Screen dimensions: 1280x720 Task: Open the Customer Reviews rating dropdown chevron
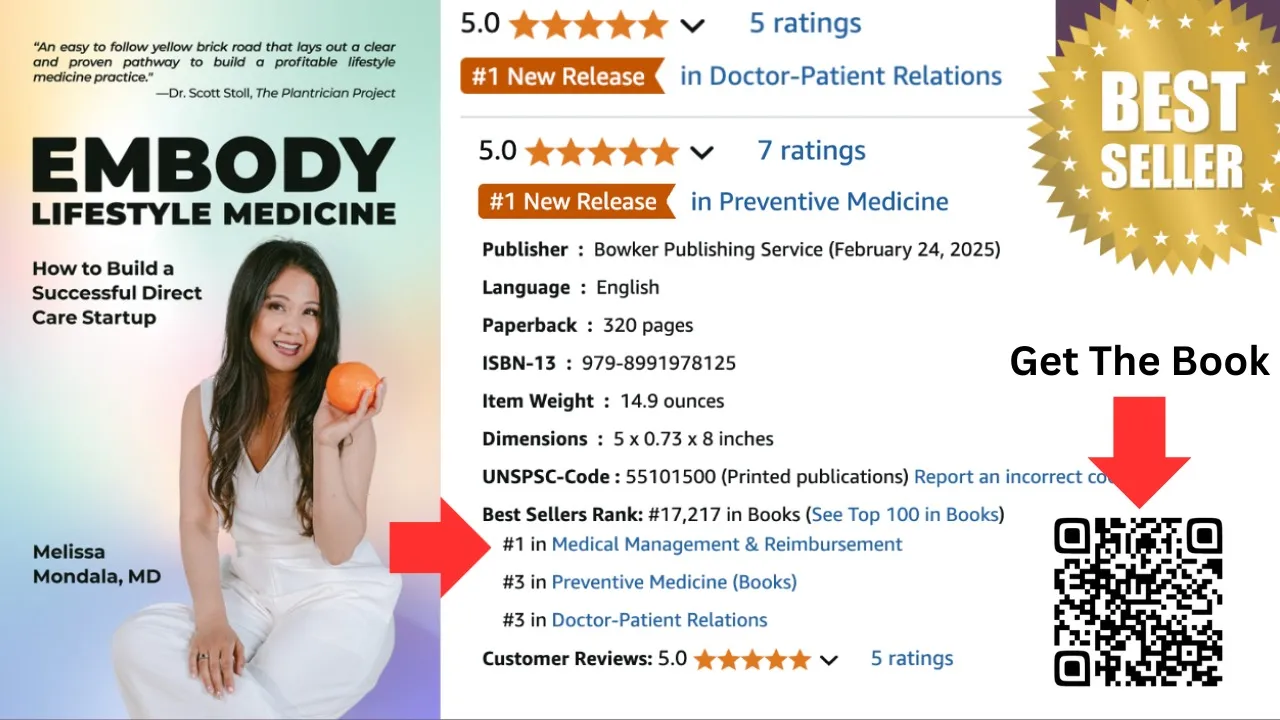click(x=828, y=660)
